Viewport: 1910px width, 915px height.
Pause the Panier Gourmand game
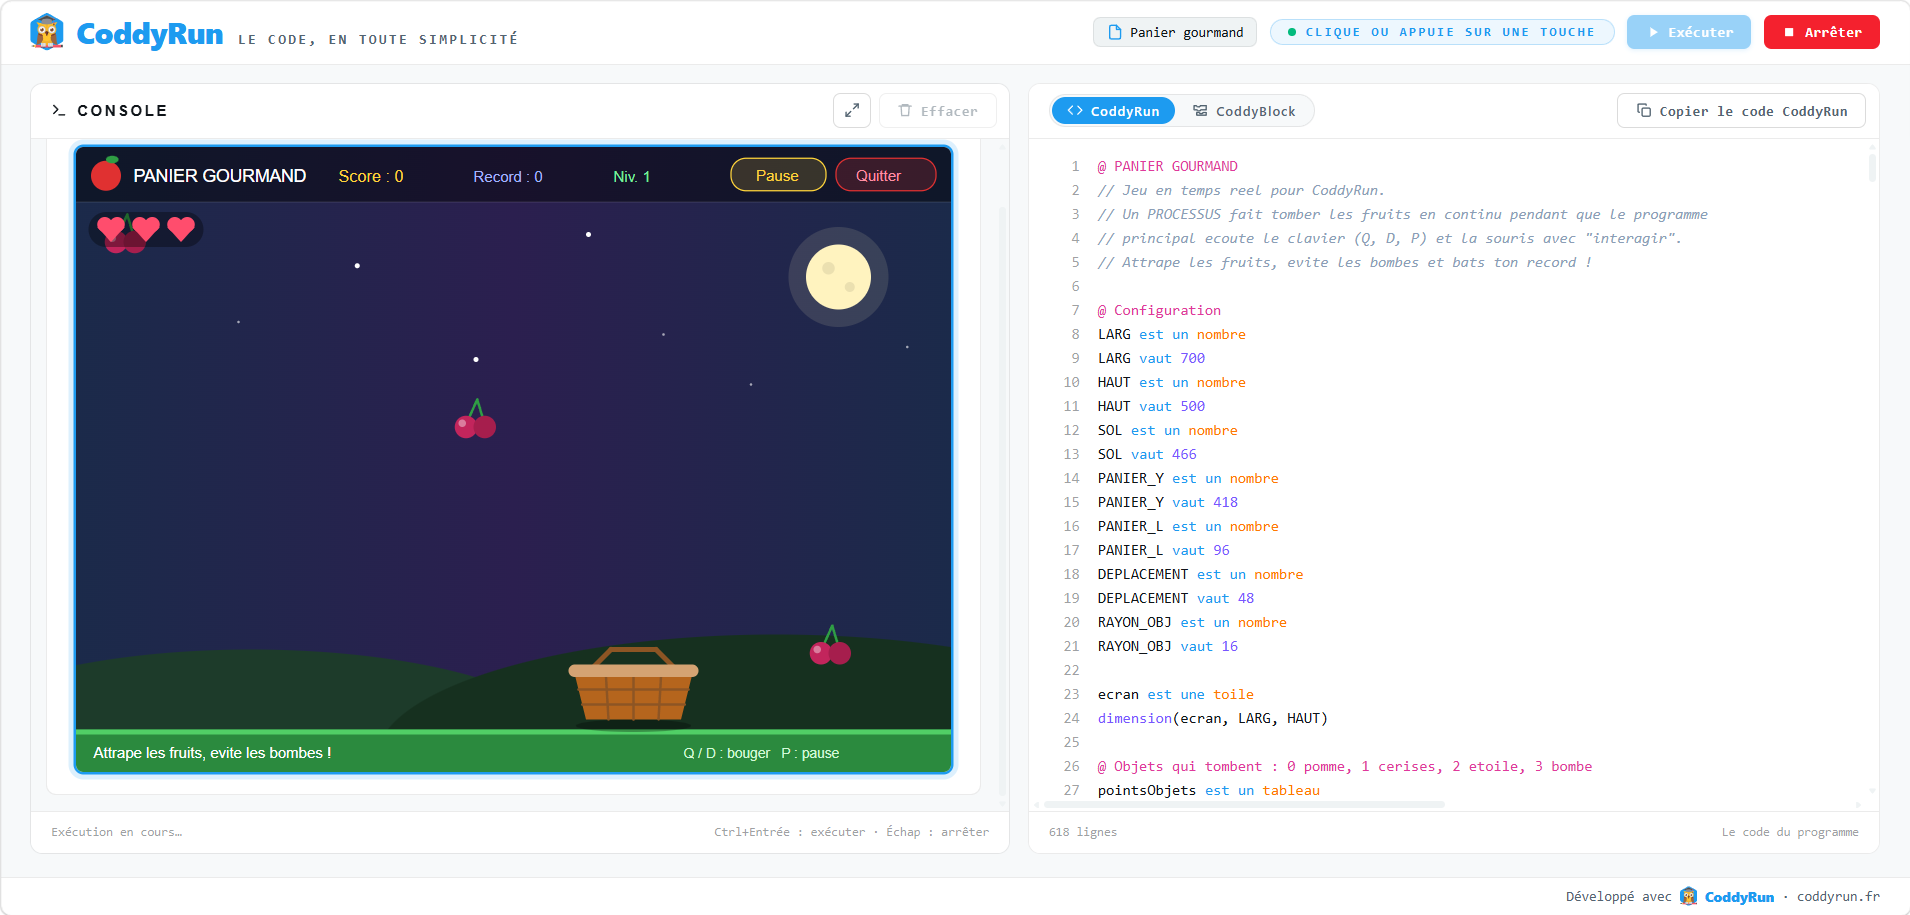click(x=778, y=175)
